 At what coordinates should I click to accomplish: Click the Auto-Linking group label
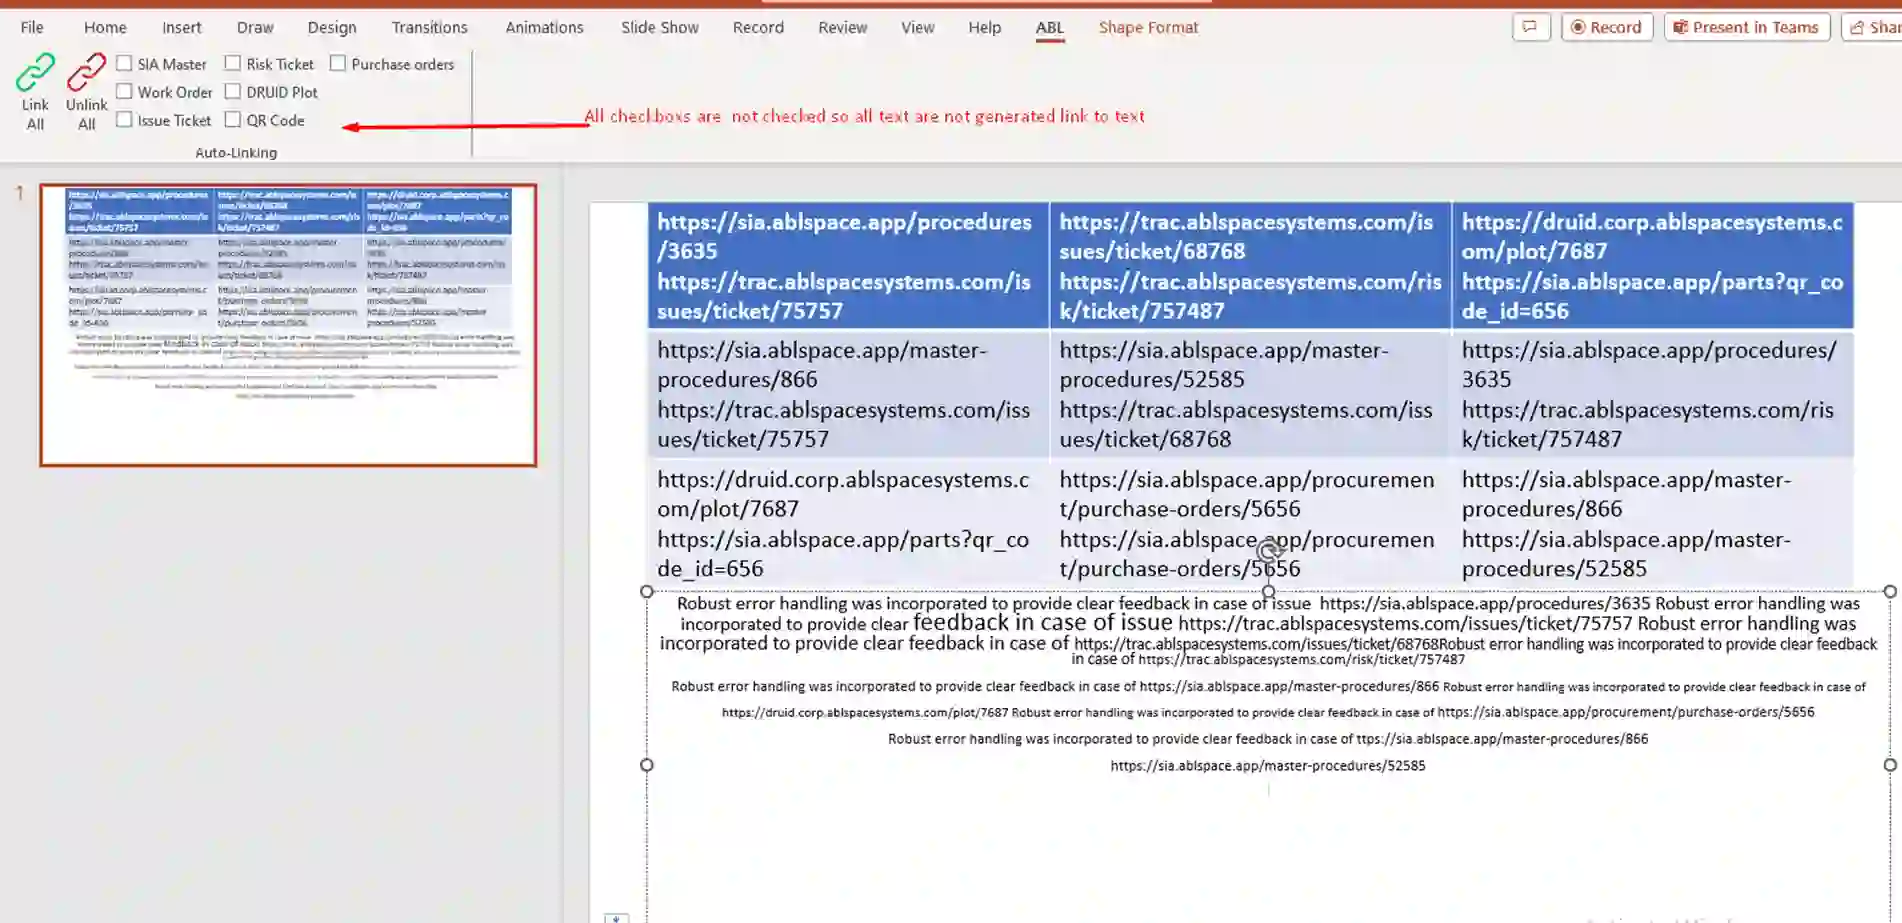(x=236, y=153)
